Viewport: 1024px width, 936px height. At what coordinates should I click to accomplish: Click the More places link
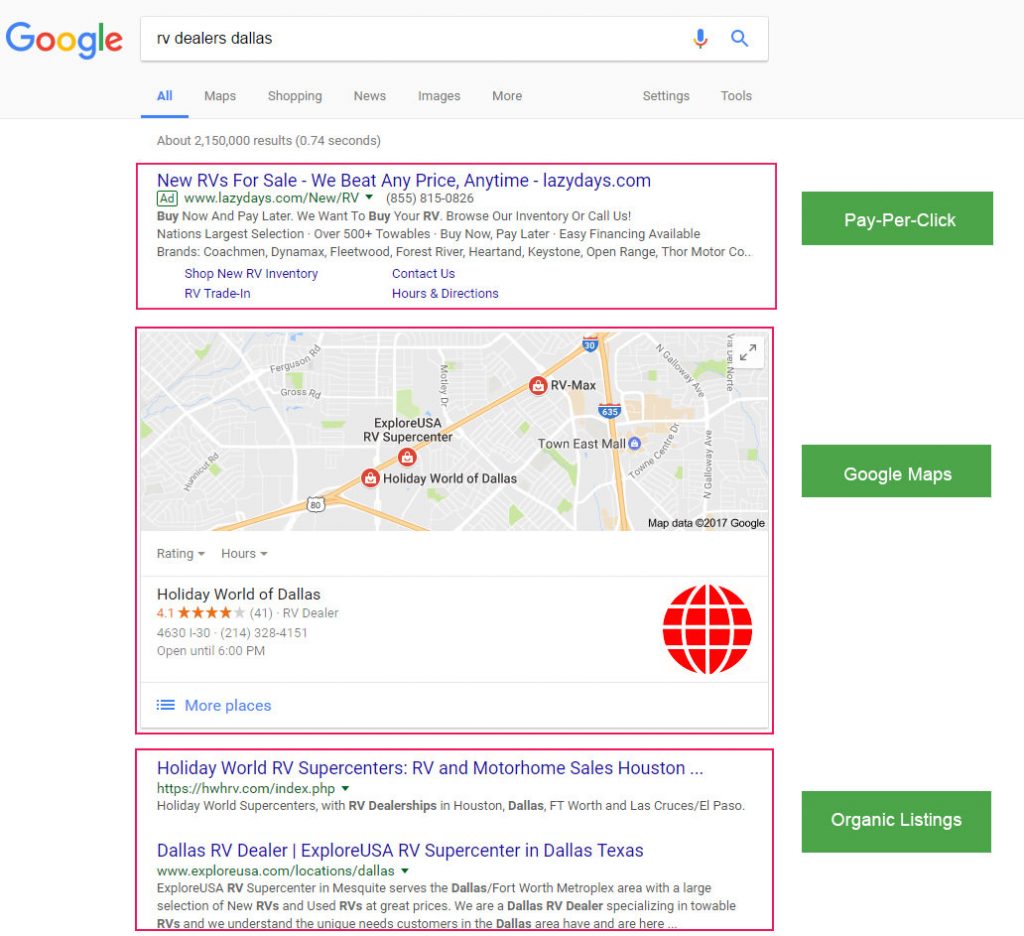(x=228, y=705)
